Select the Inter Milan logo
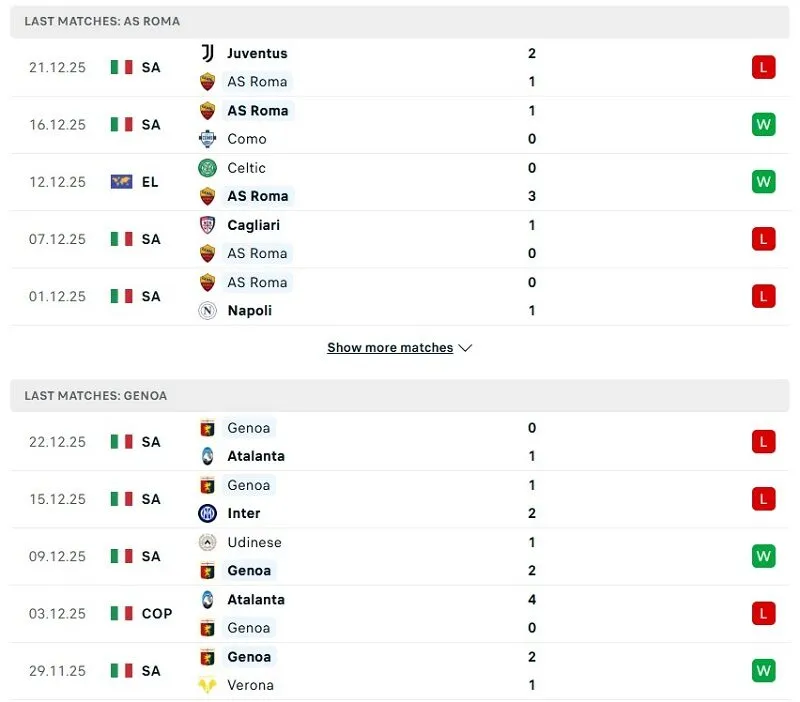This screenshot has height=702, width=800. pos(207,513)
